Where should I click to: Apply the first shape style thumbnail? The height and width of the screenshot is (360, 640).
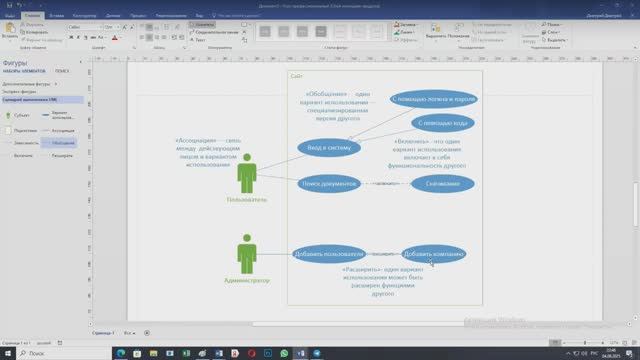click(x=265, y=31)
